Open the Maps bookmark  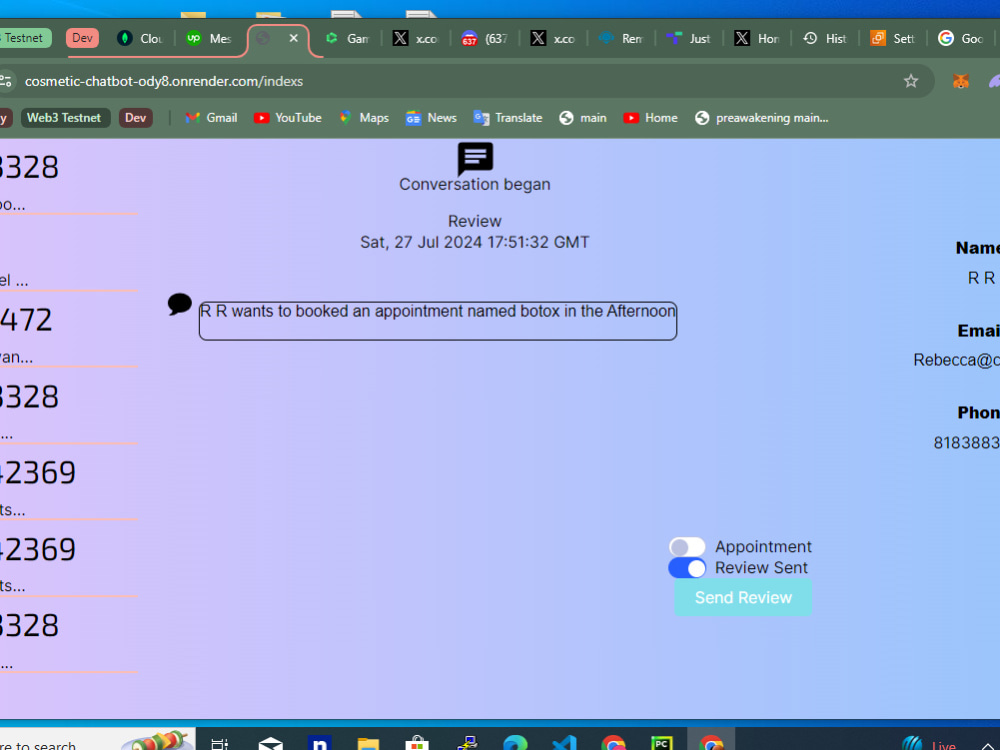(364, 117)
